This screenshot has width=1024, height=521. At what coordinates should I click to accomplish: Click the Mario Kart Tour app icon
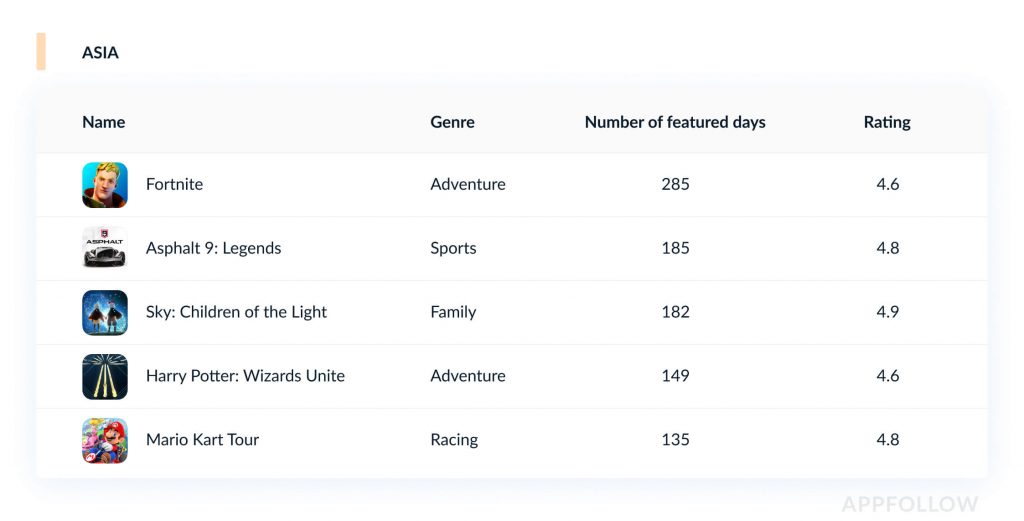[x=105, y=440]
